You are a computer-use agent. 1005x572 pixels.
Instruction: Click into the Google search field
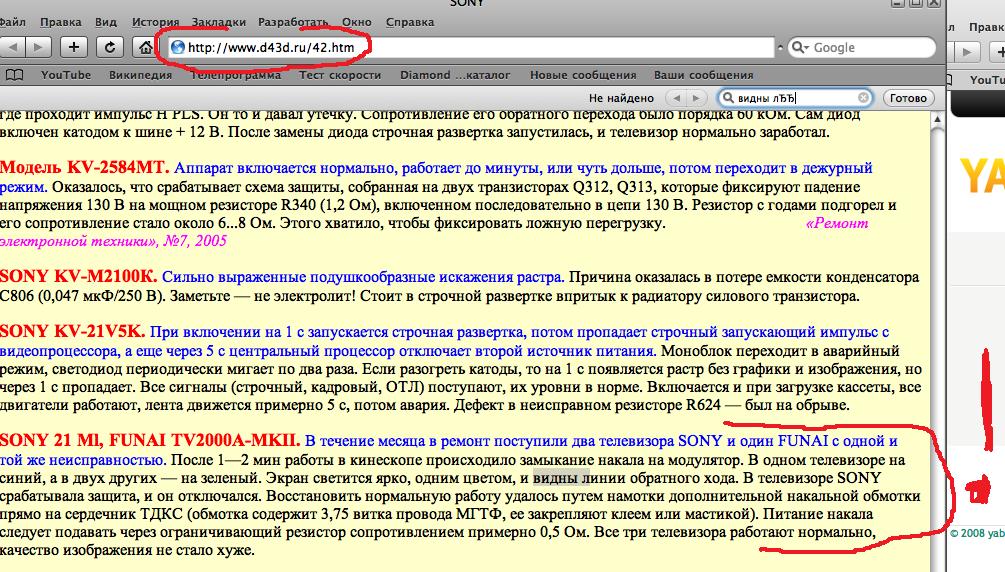[861, 47]
